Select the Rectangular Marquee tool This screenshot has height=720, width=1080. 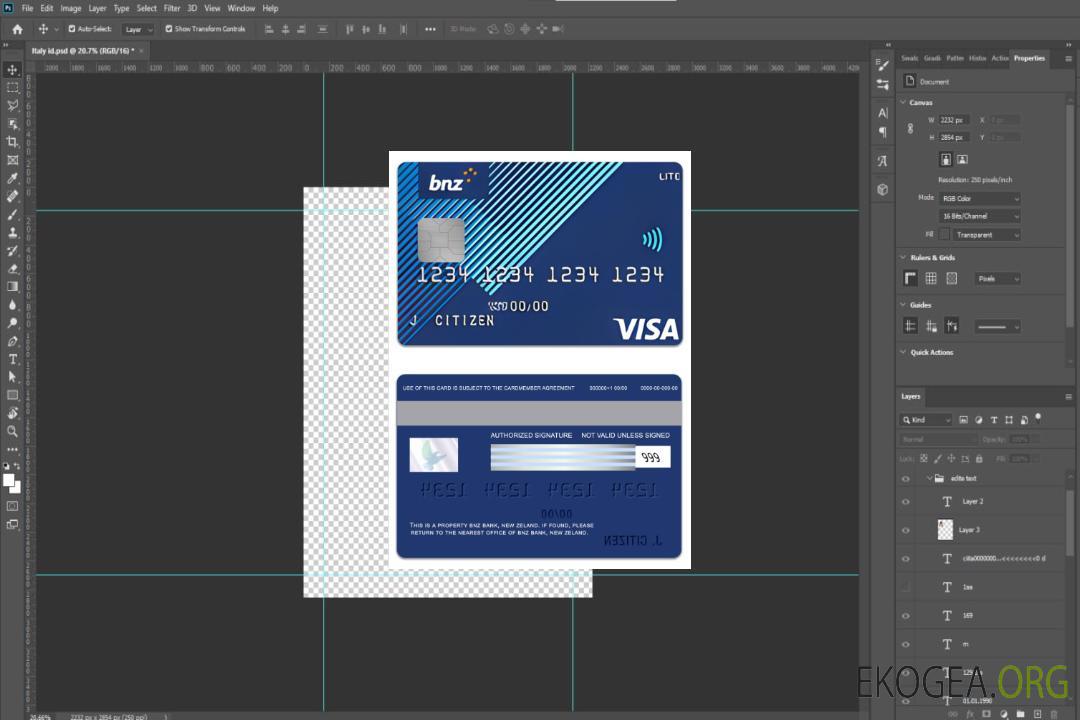(x=12, y=88)
